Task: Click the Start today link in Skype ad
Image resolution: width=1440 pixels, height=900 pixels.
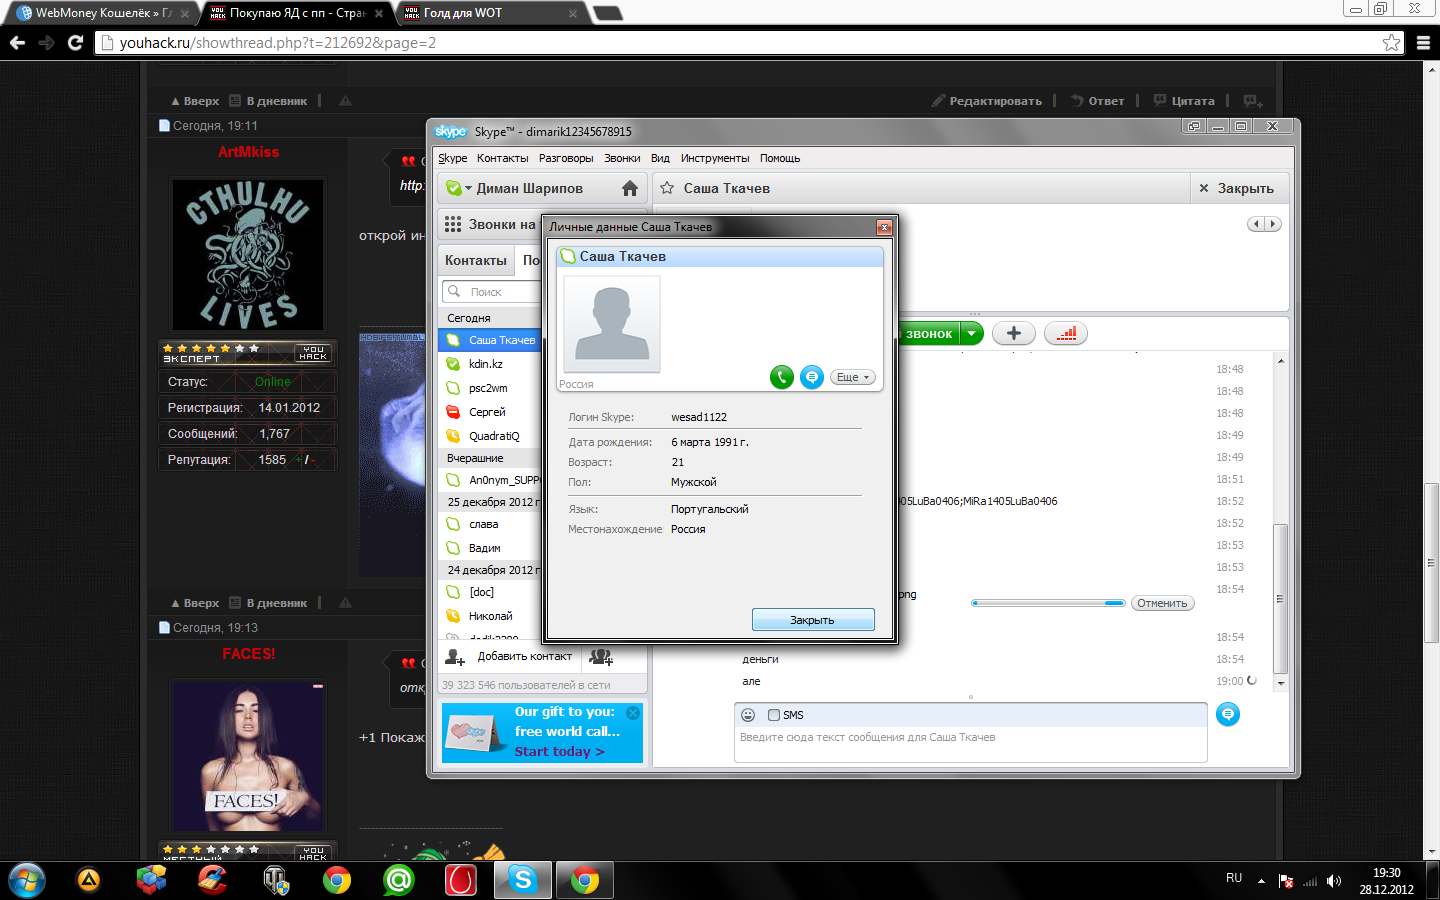Action: (560, 752)
